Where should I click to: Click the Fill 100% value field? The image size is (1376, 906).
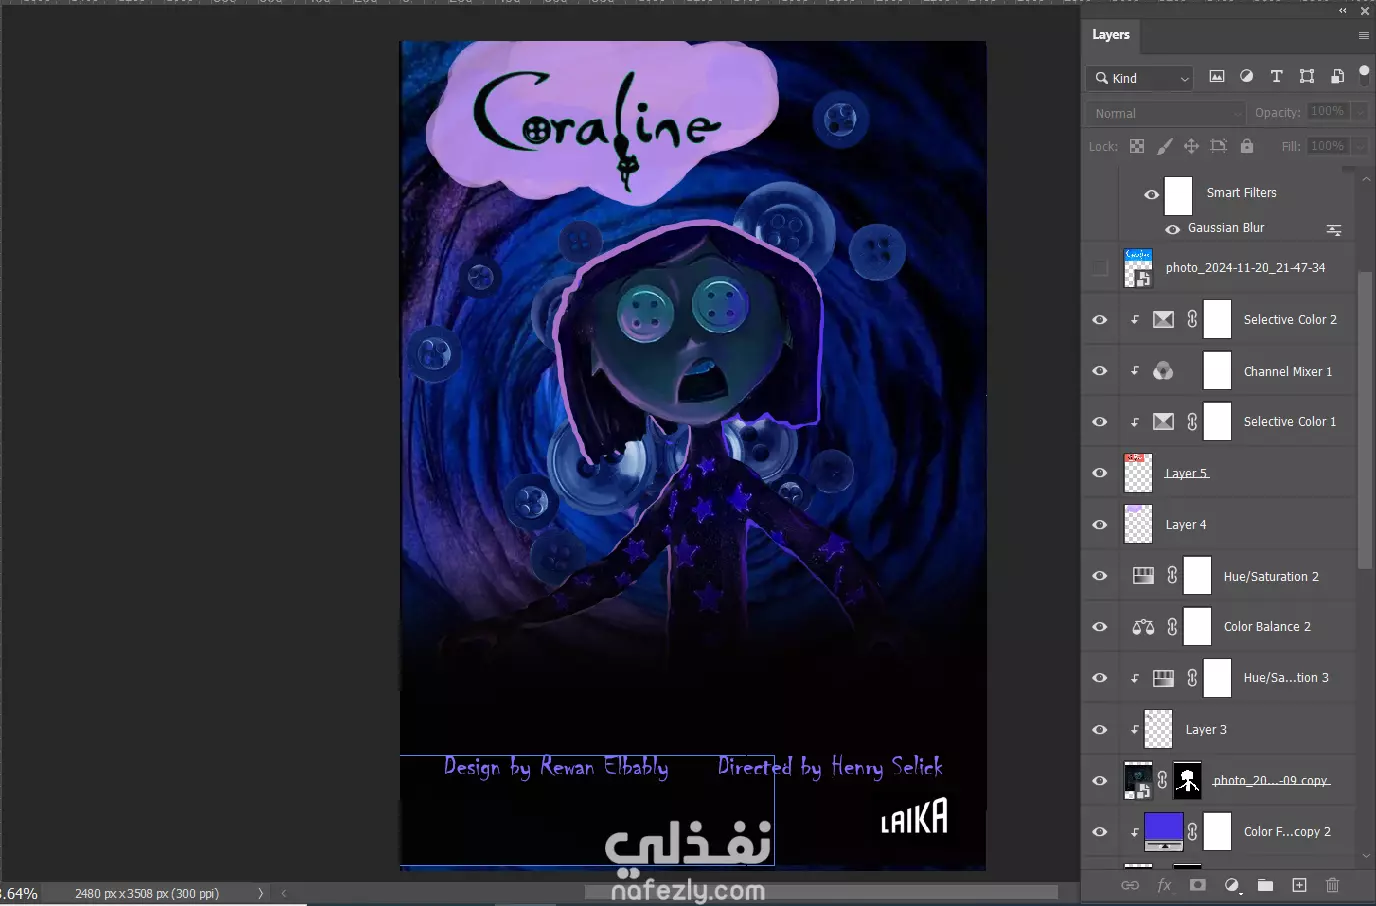pyautogui.click(x=1328, y=146)
